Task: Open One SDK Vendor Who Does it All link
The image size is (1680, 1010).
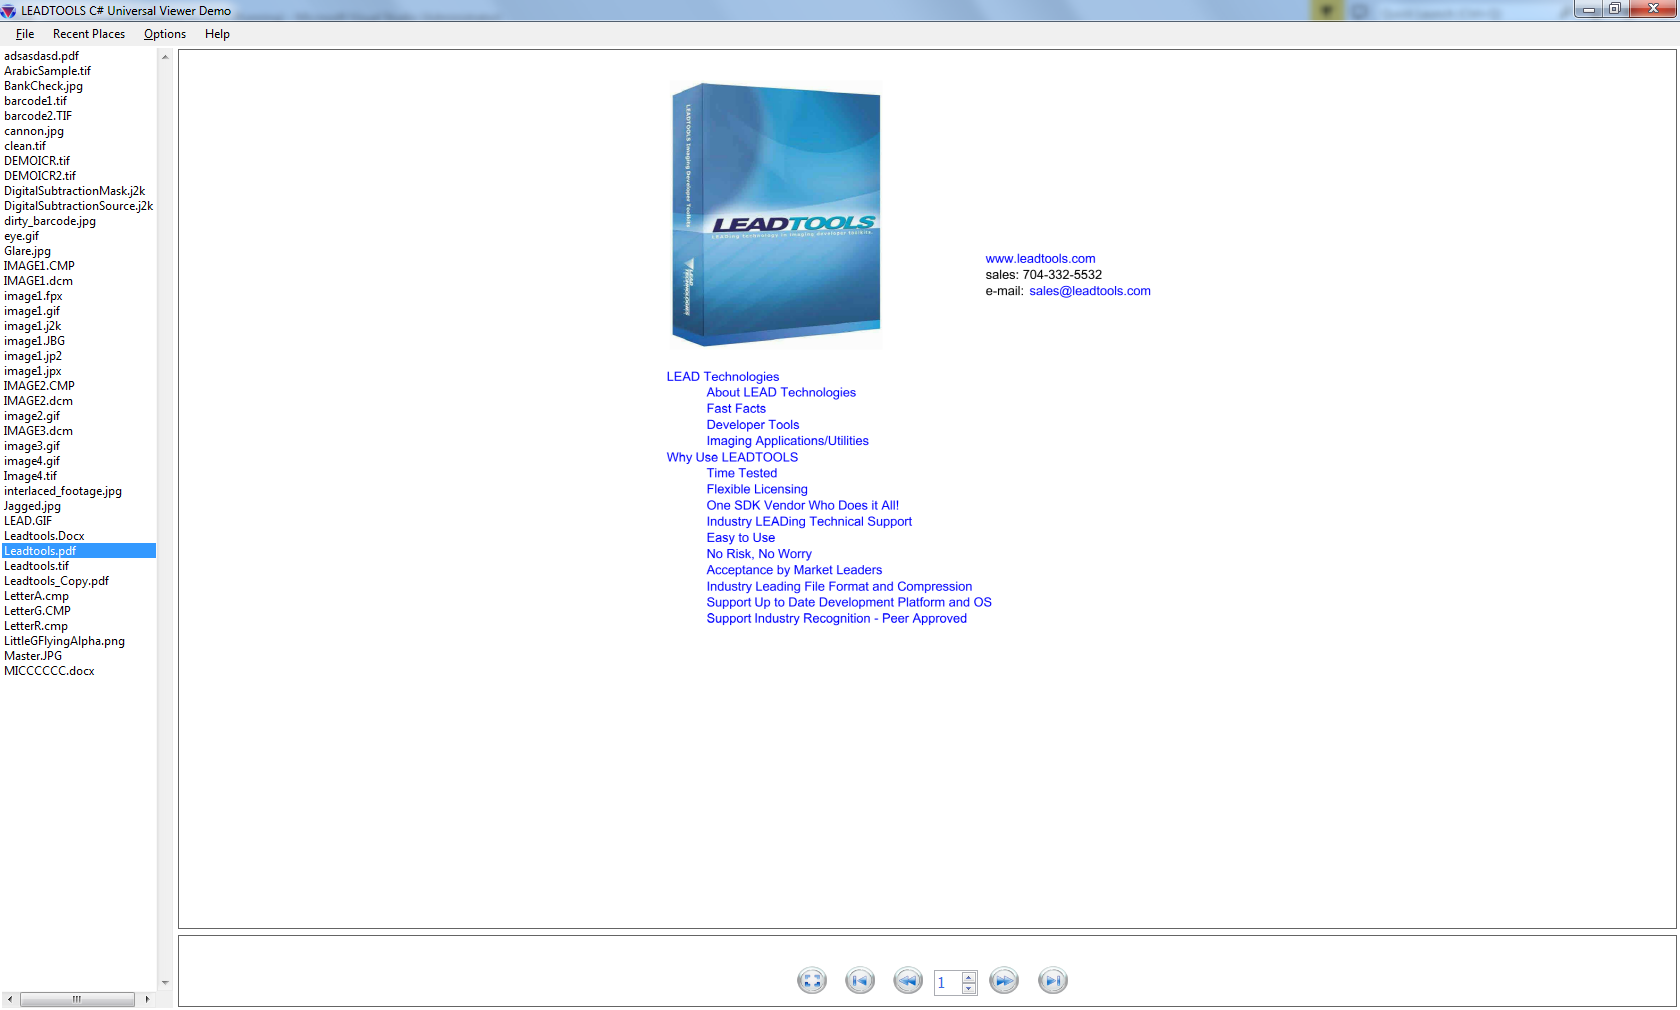Action: (803, 505)
